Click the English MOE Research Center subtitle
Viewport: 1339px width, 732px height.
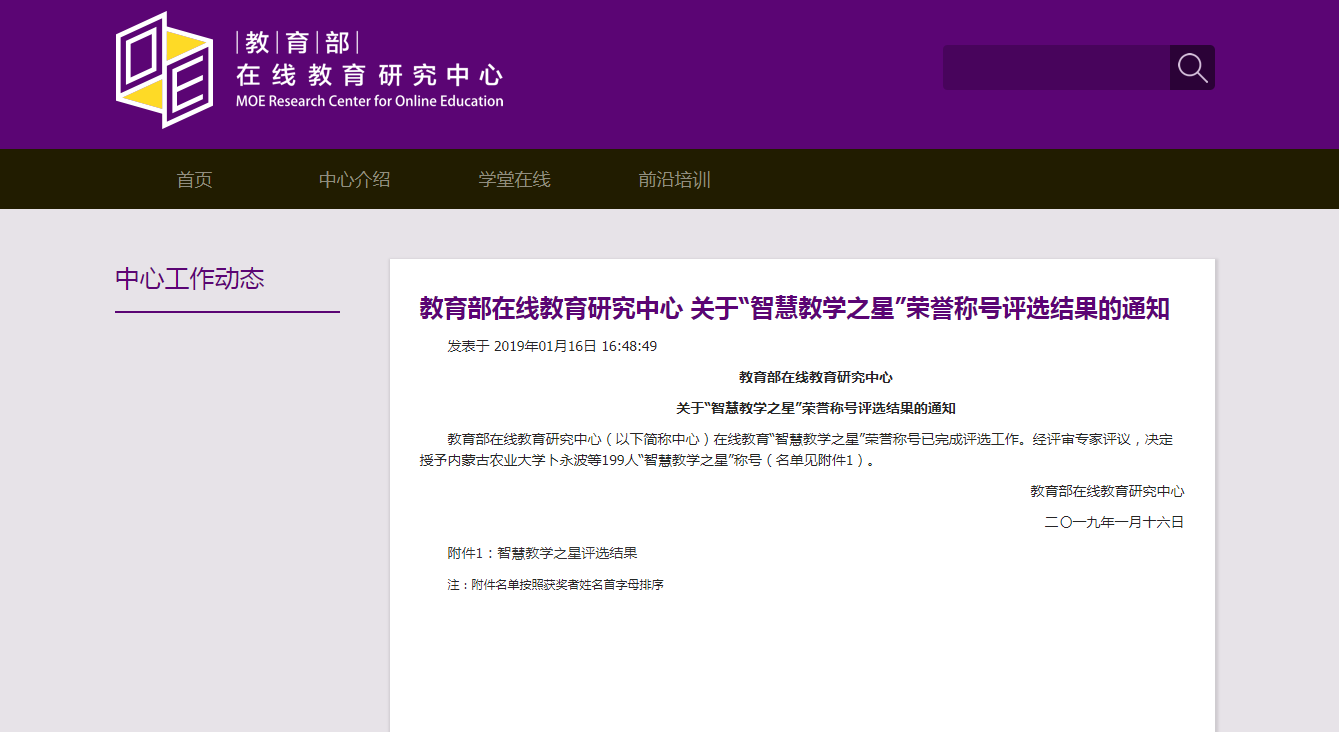click(x=369, y=101)
